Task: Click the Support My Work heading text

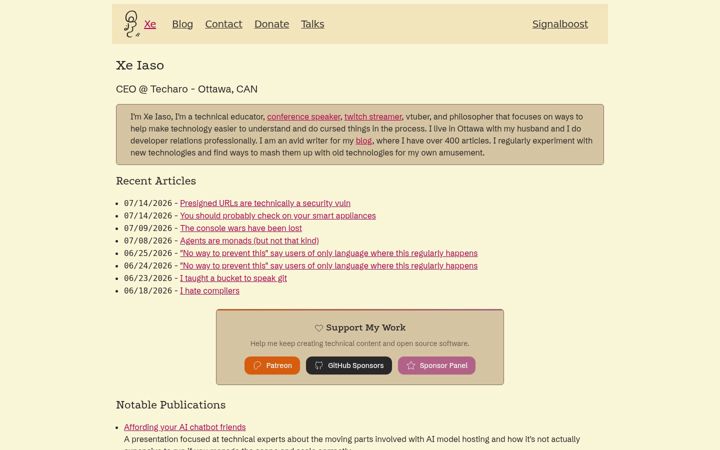Action: coord(366,328)
